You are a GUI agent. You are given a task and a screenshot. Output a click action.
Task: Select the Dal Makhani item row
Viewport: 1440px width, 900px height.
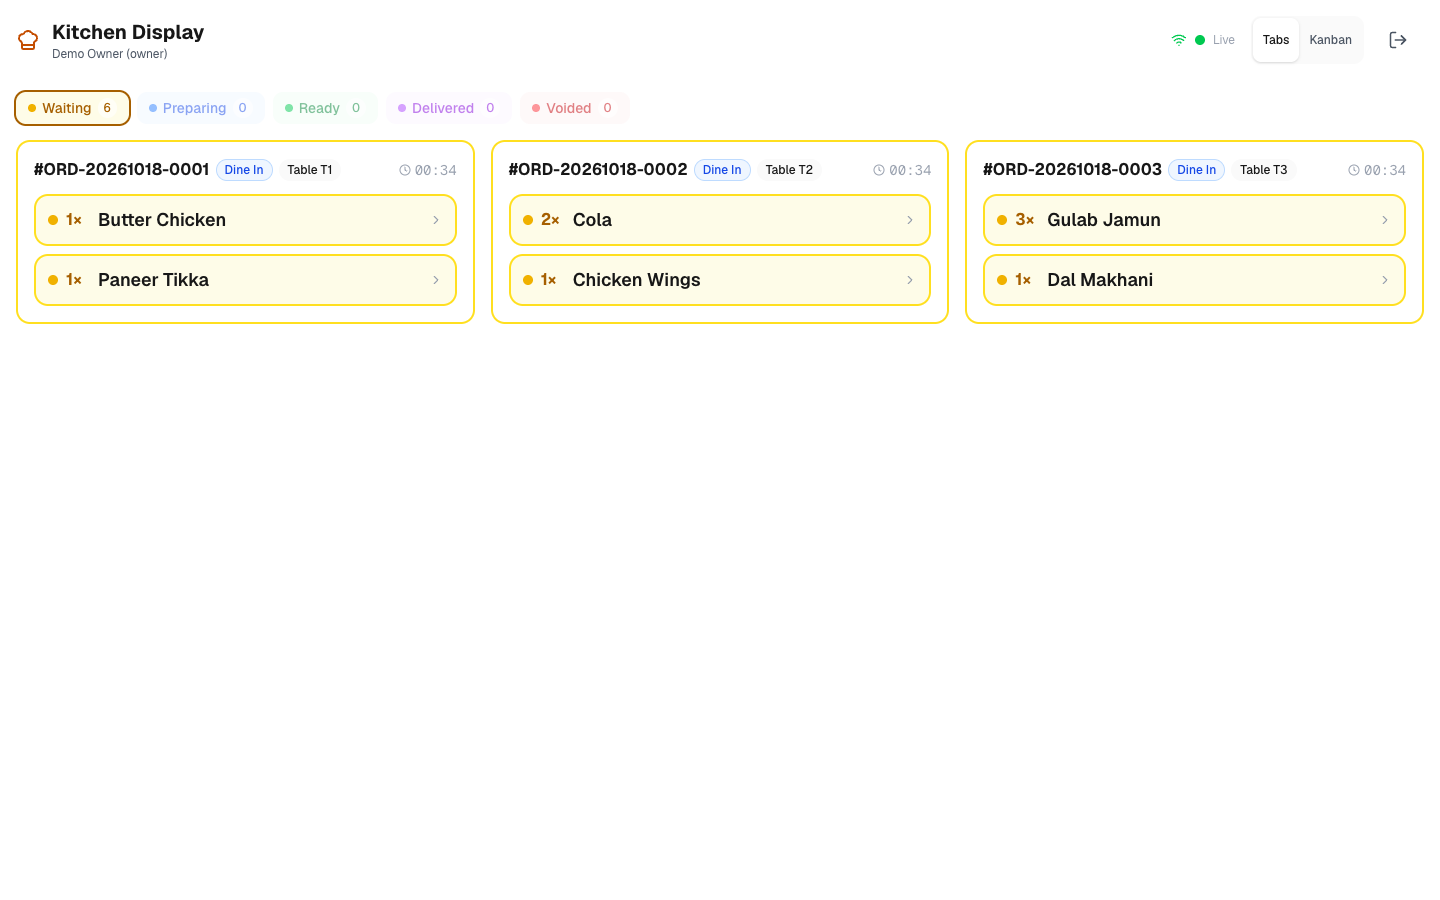[1194, 280]
